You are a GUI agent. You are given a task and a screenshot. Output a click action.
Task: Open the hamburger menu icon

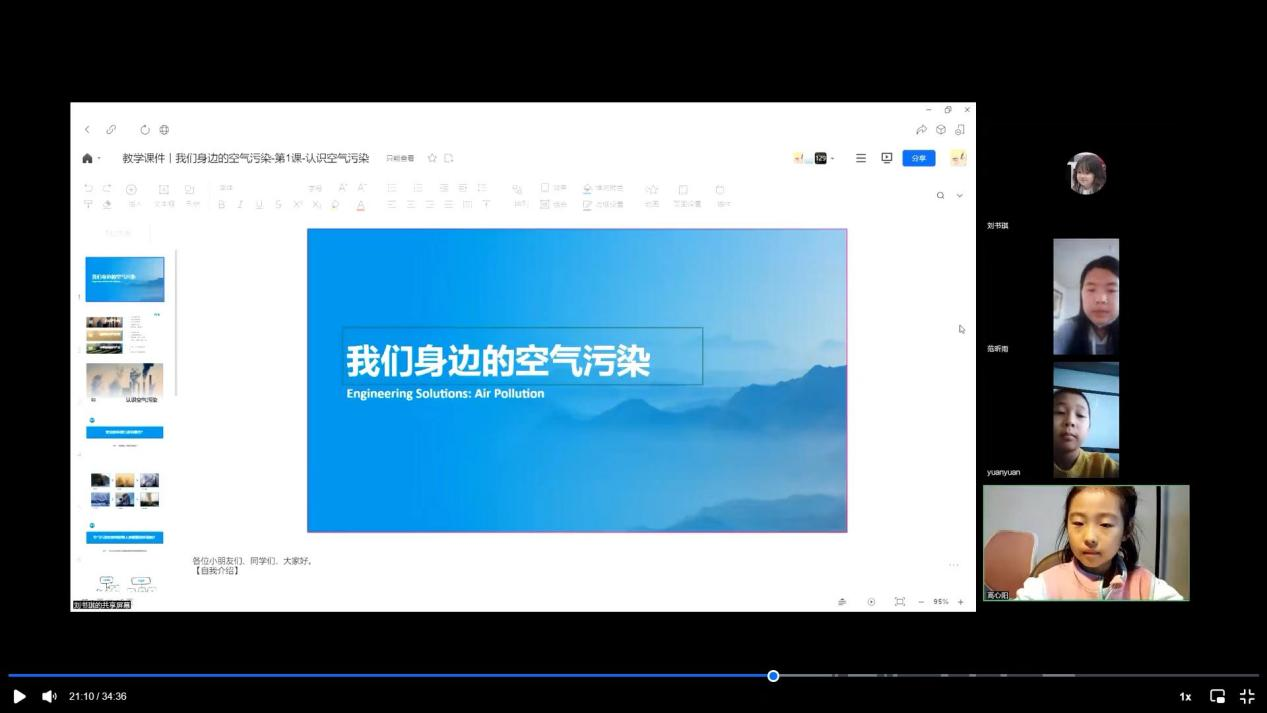coord(860,158)
